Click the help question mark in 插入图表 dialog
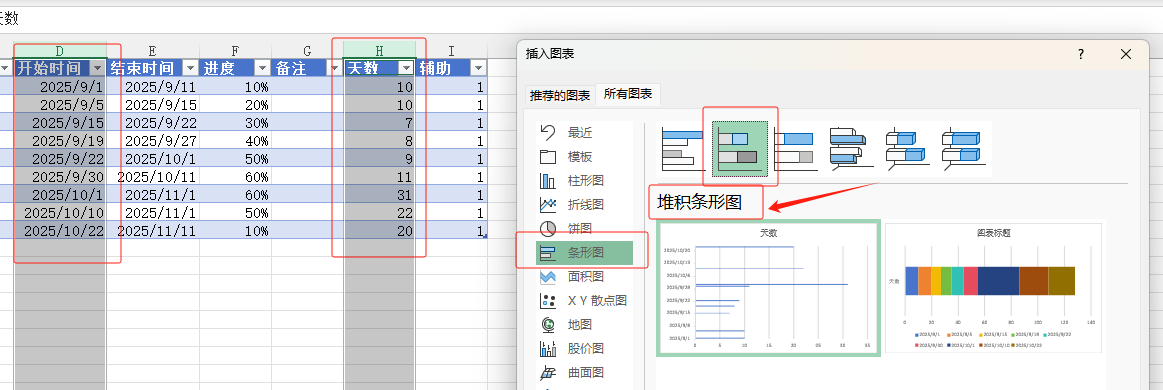1163x390 pixels. [x=1081, y=54]
